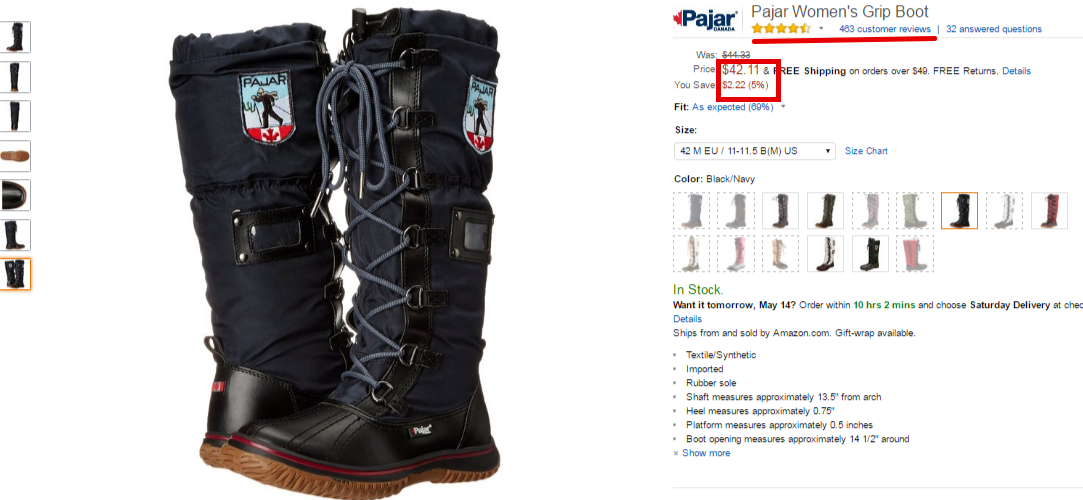
Task: Select the highlighted pair-of-boots thumbnail
Action: 15,274
